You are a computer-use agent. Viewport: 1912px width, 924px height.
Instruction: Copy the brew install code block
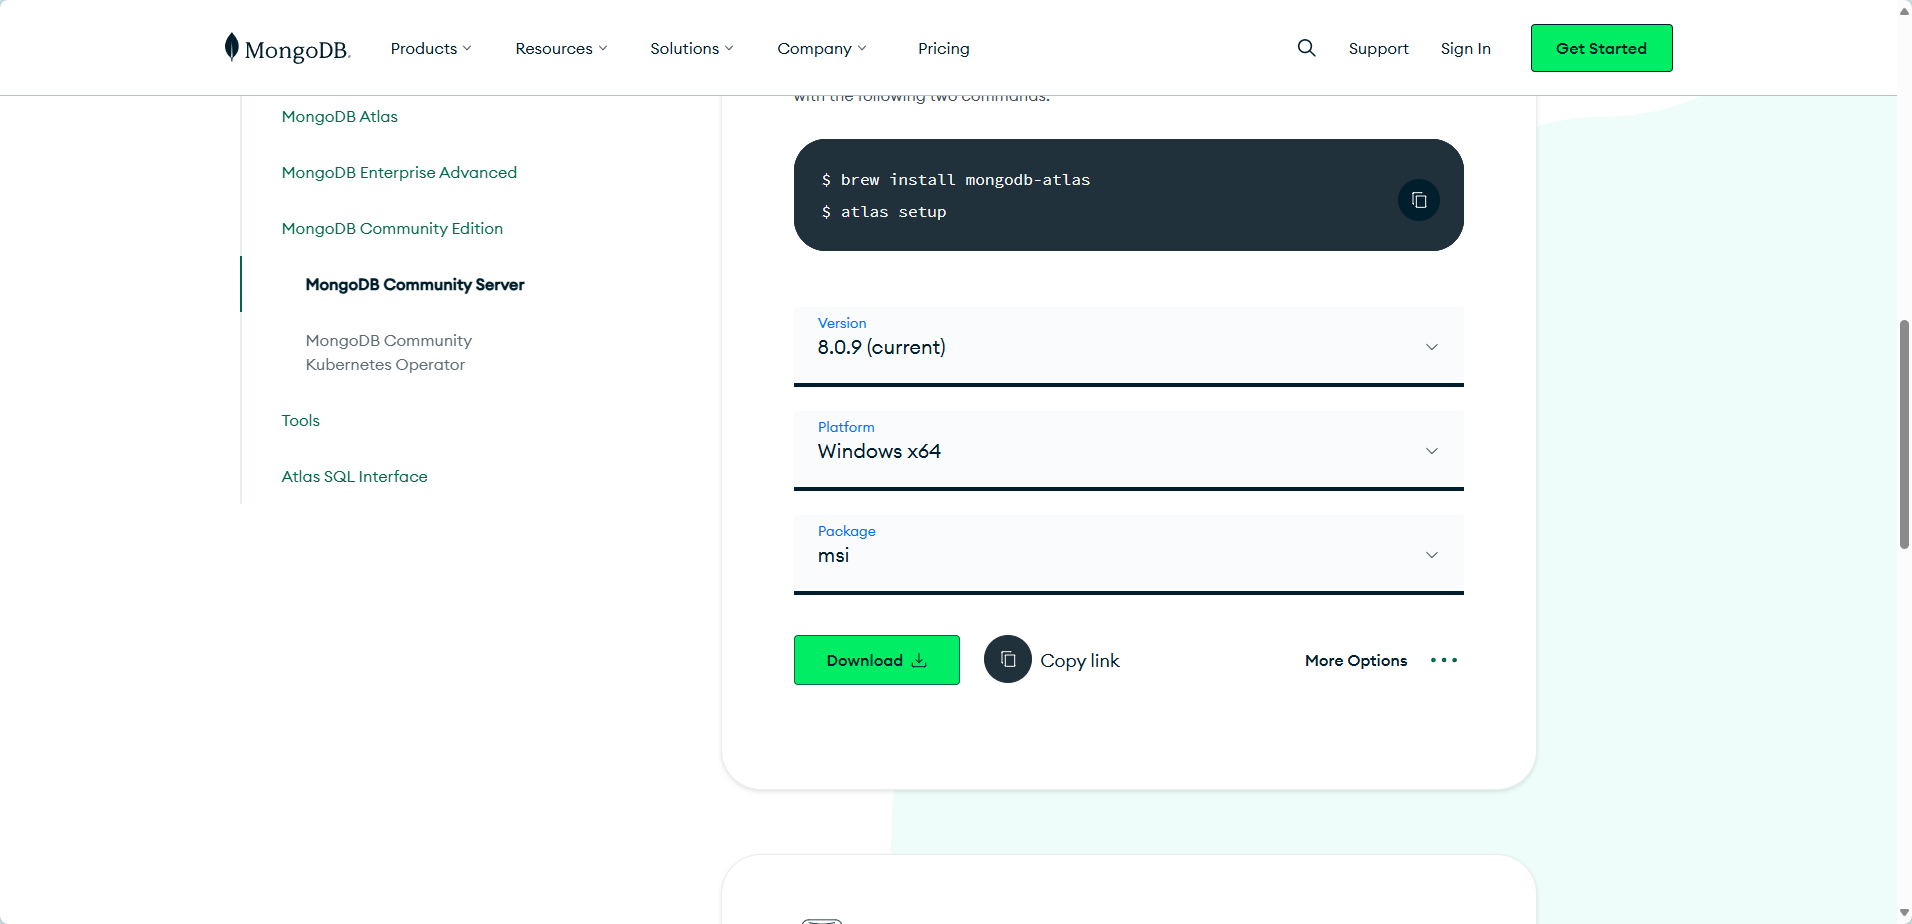(x=1418, y=200)
